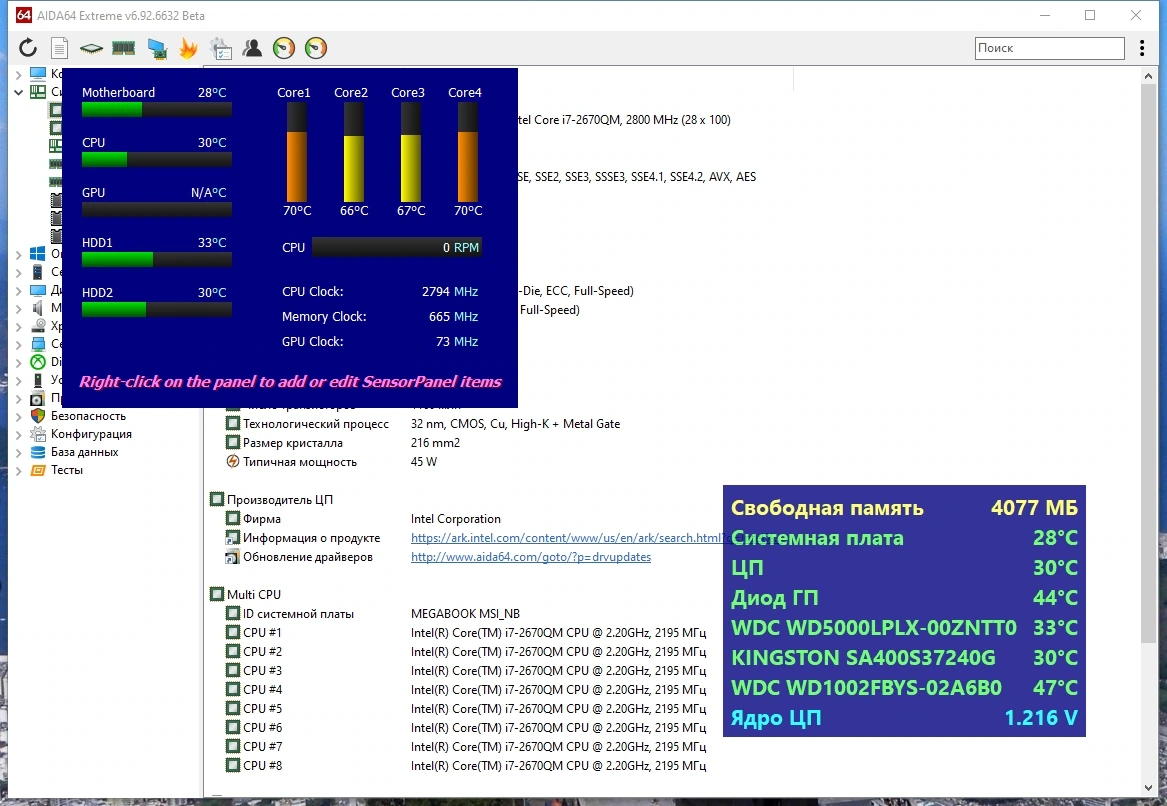Select База данных in the tree
Image resolution: width=1167 pixels, height=806 pixels.
coord(84,452)
